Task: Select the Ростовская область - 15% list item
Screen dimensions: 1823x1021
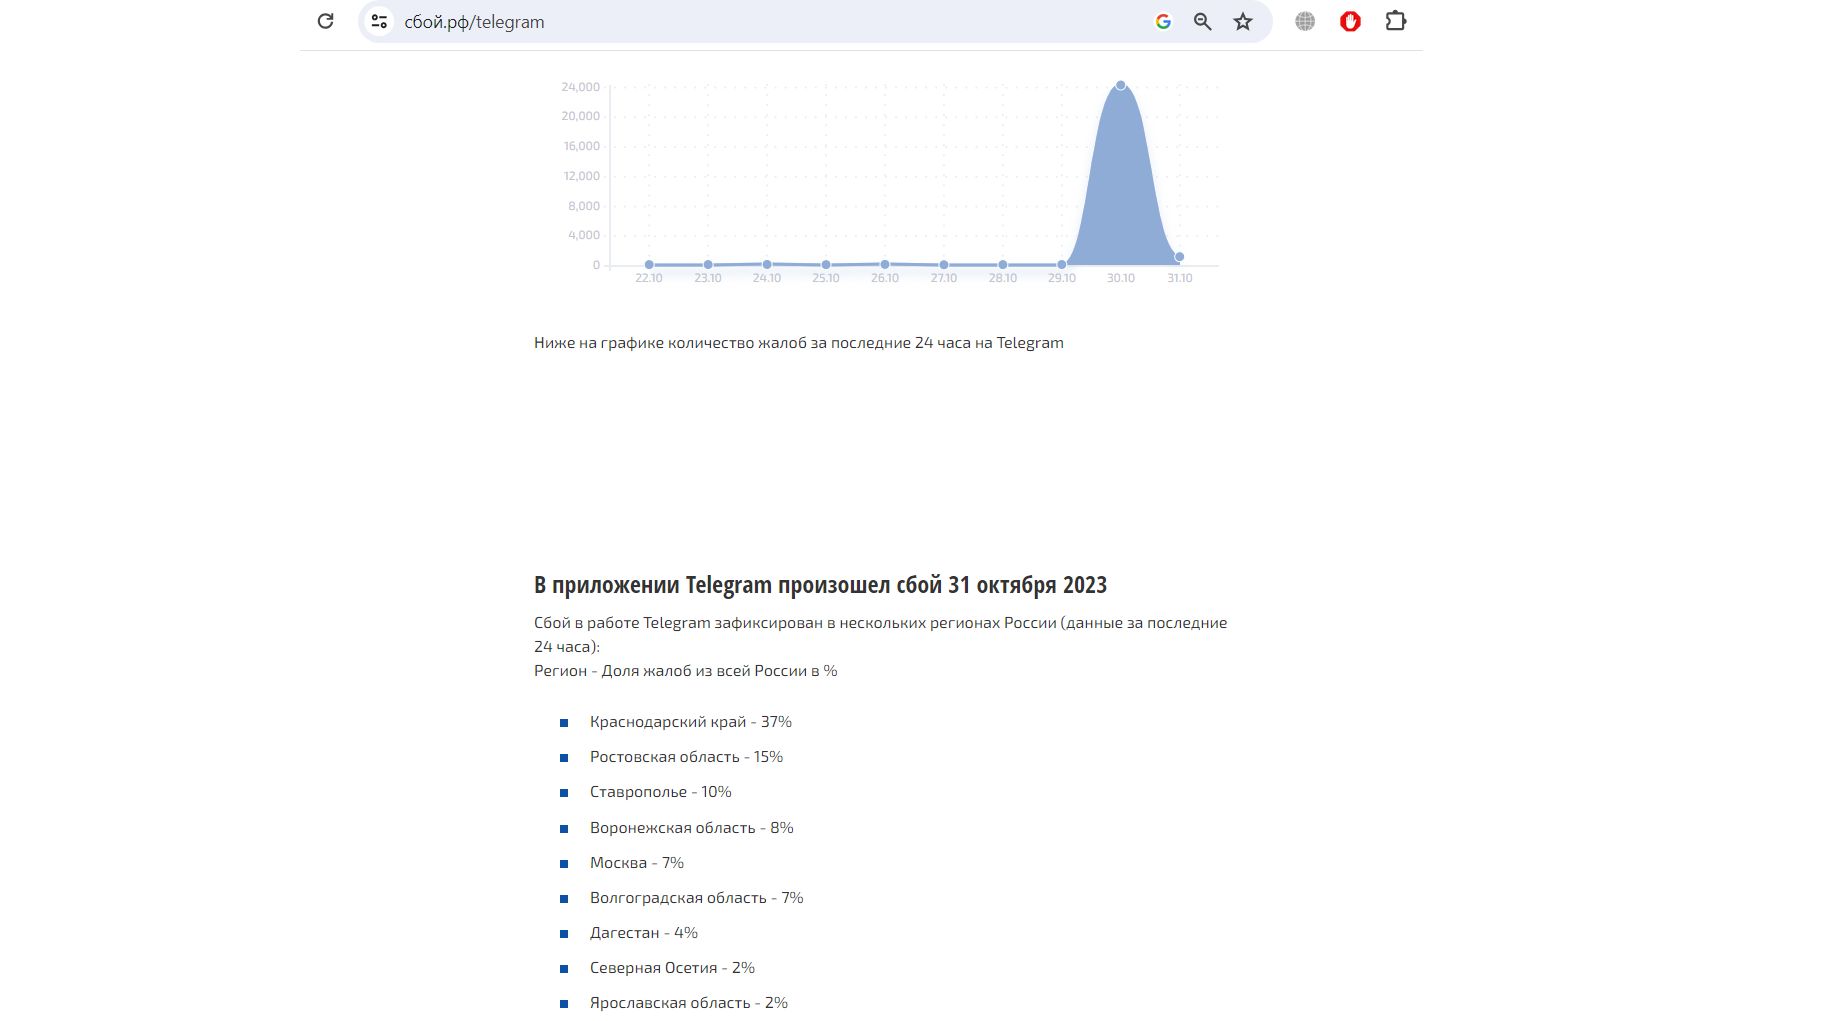Action: [686, 757]
